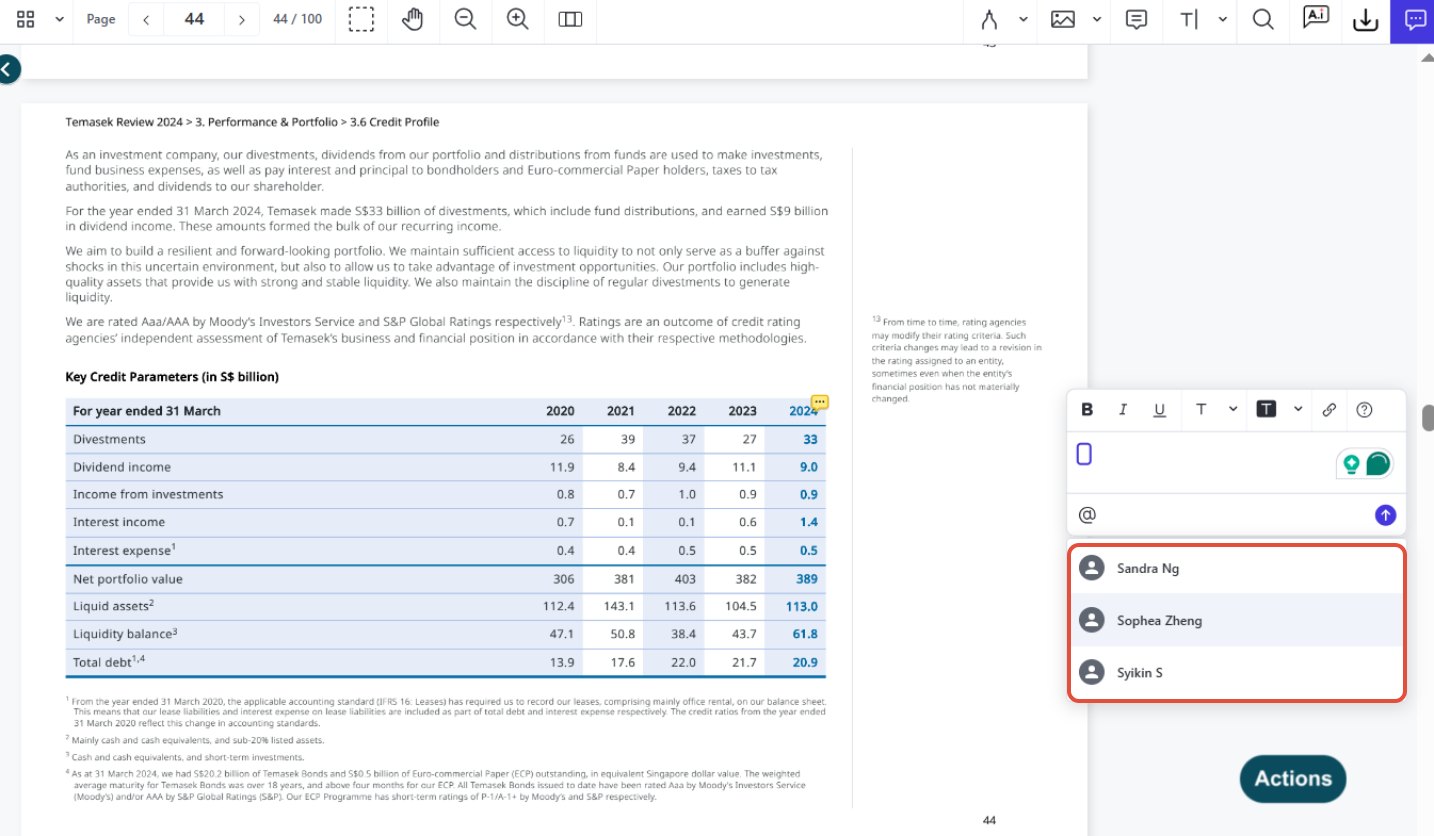Screen dimensions: 1434x836
Task: Toggle the comments panel button
Action: tap(1414, 20)
